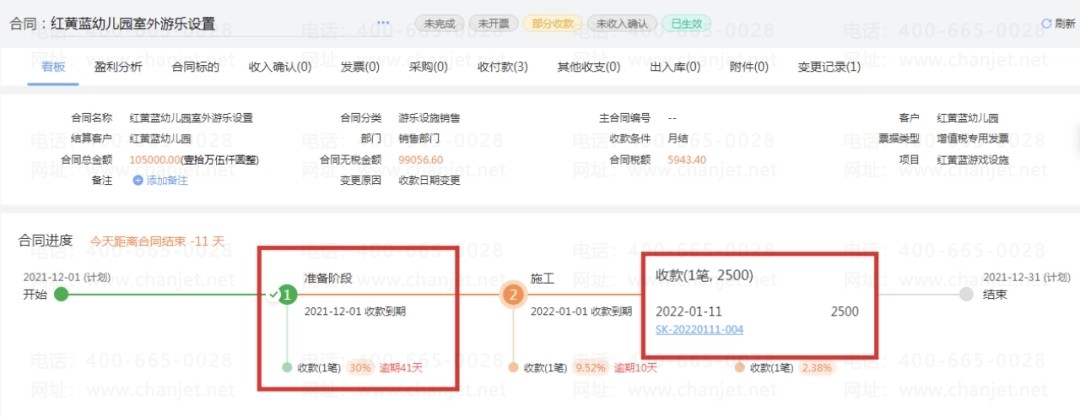
Task: Click the 变更原因 value 收款日期变更
Action: [429, 181]
